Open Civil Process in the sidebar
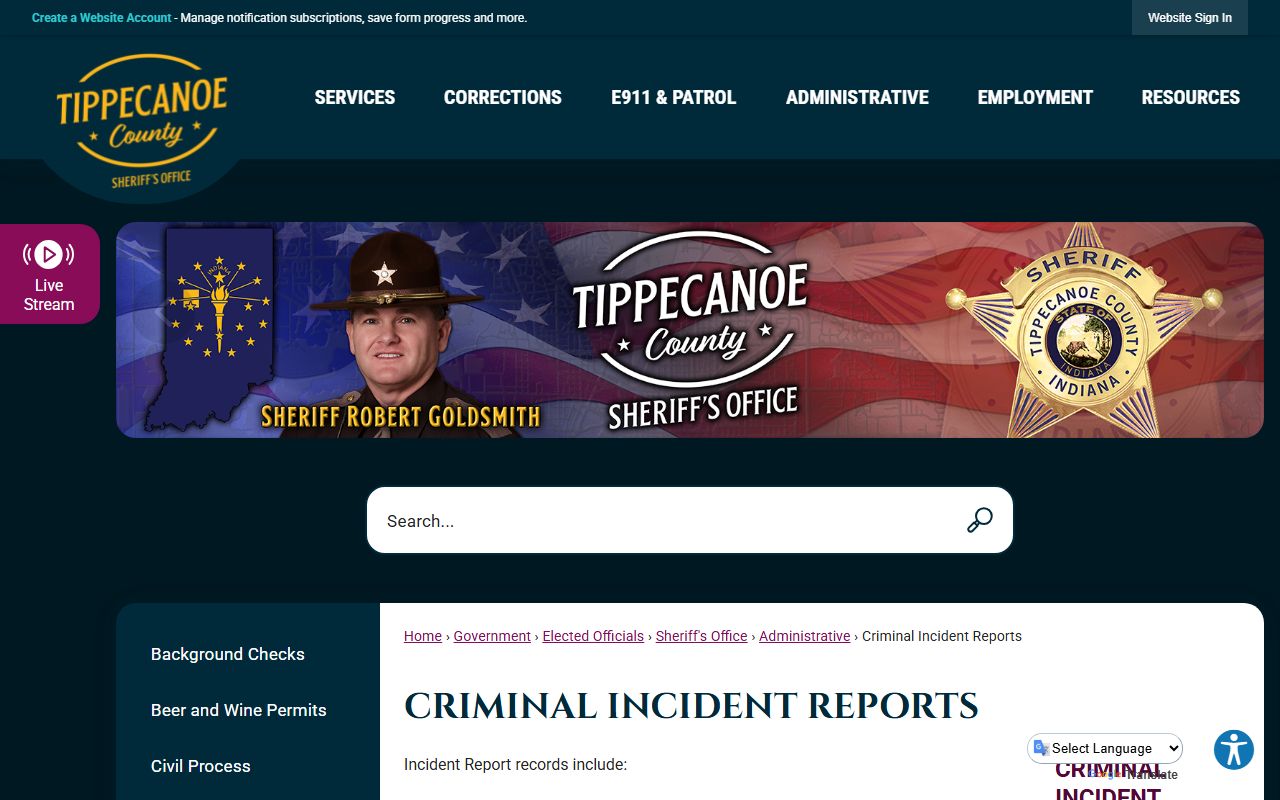 point(201,766)
